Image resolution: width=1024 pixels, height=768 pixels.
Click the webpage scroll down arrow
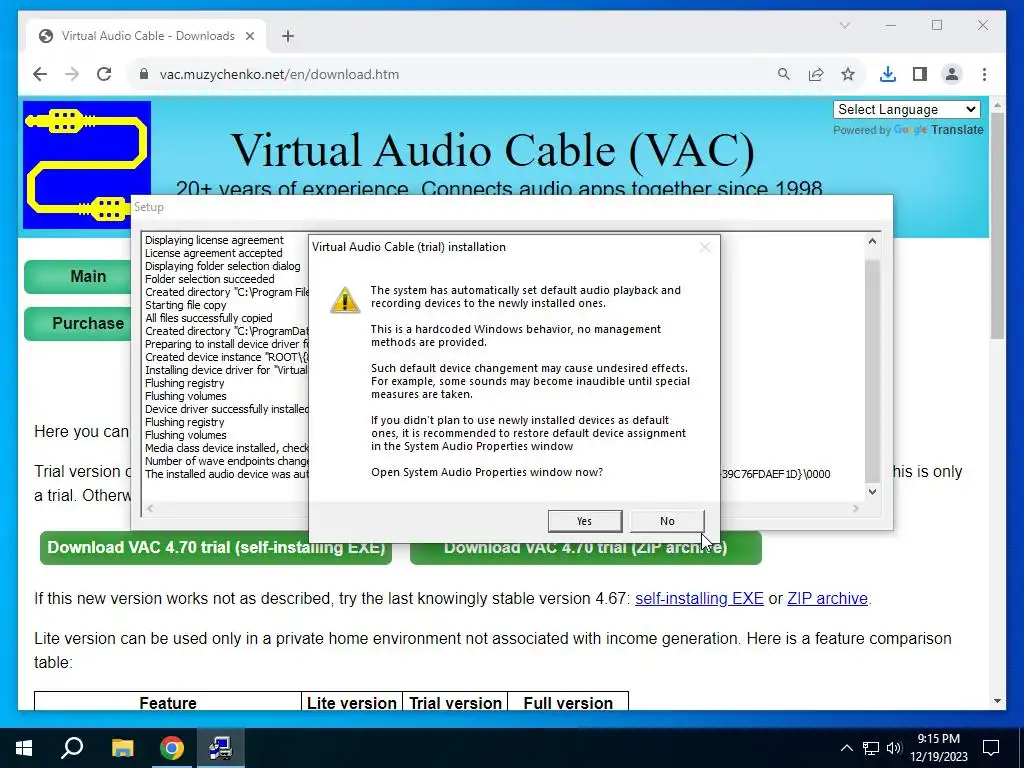coord(997,701)
